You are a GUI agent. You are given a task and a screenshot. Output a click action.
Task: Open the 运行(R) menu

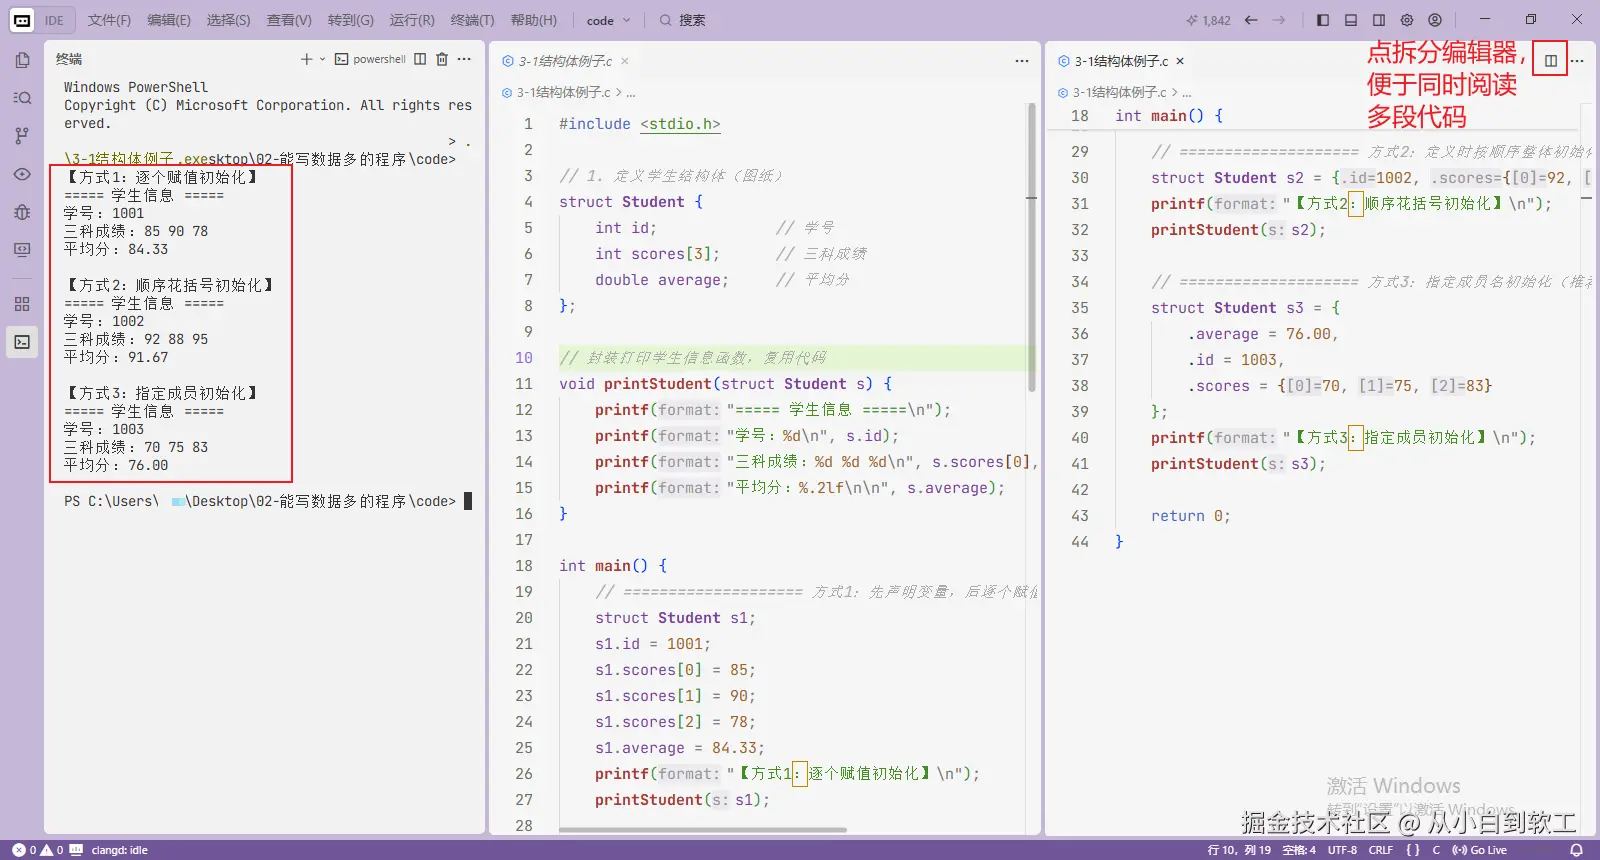click(x=412, y=20)
